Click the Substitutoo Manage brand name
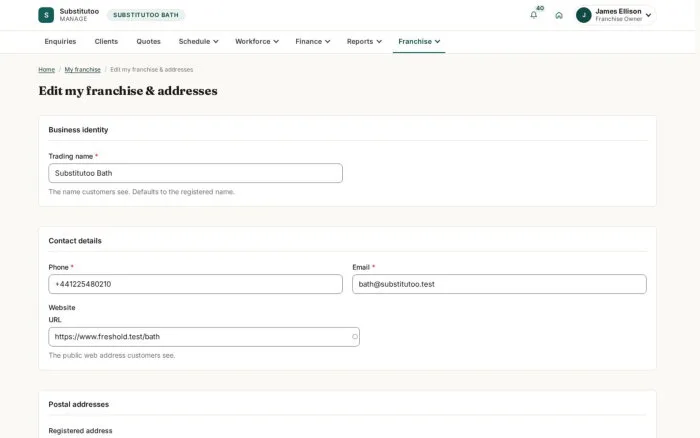Image resolution: width=700 pixels, height=438 pixels. [x=79, y=15]
